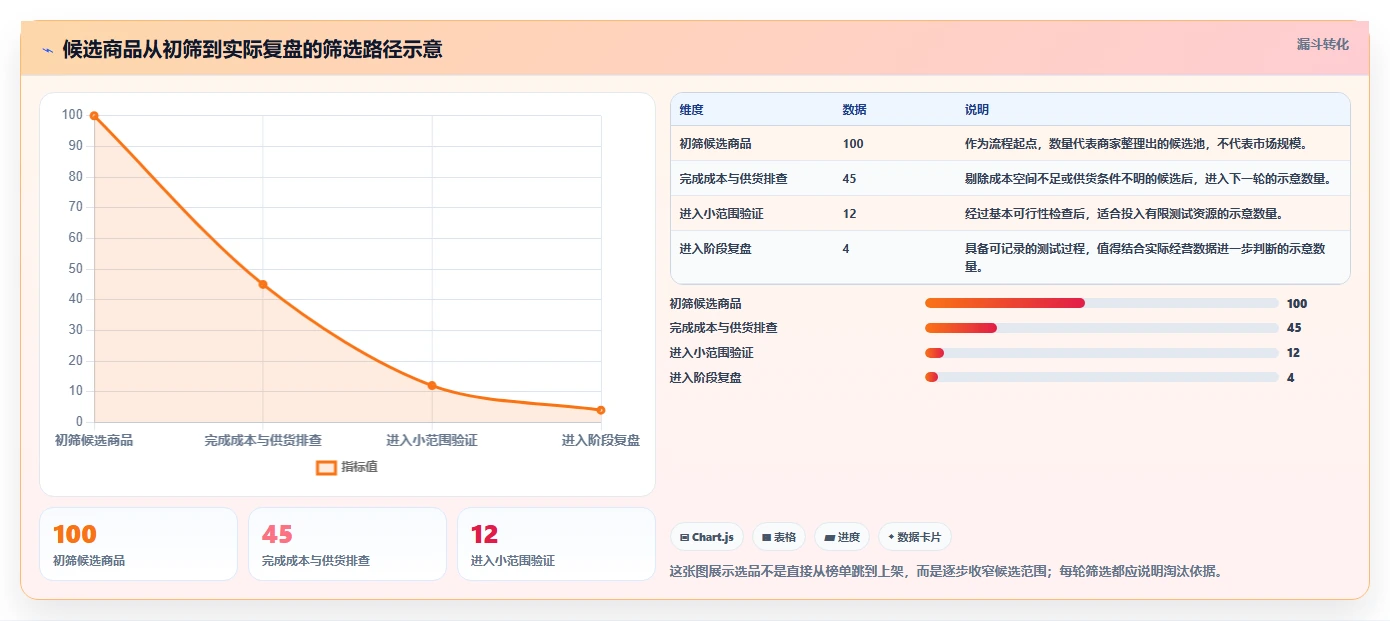Click the 维度 table column header
1390x621 pixels.
pos(691,110)
